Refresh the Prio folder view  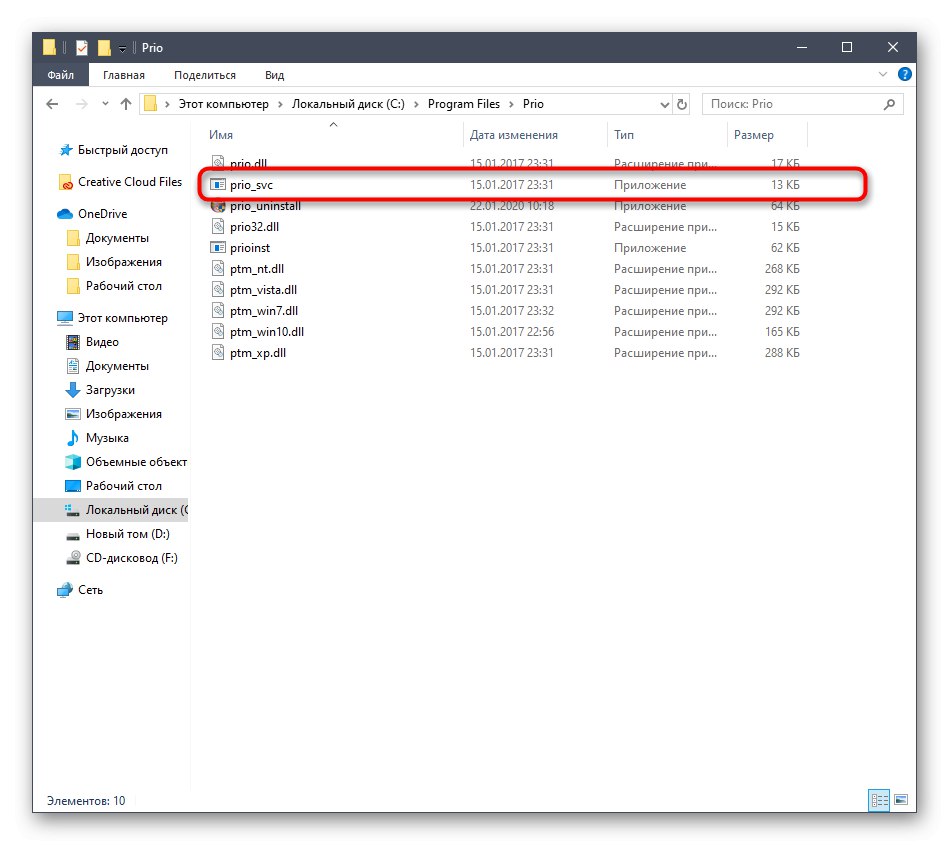[x=683, y=103]
